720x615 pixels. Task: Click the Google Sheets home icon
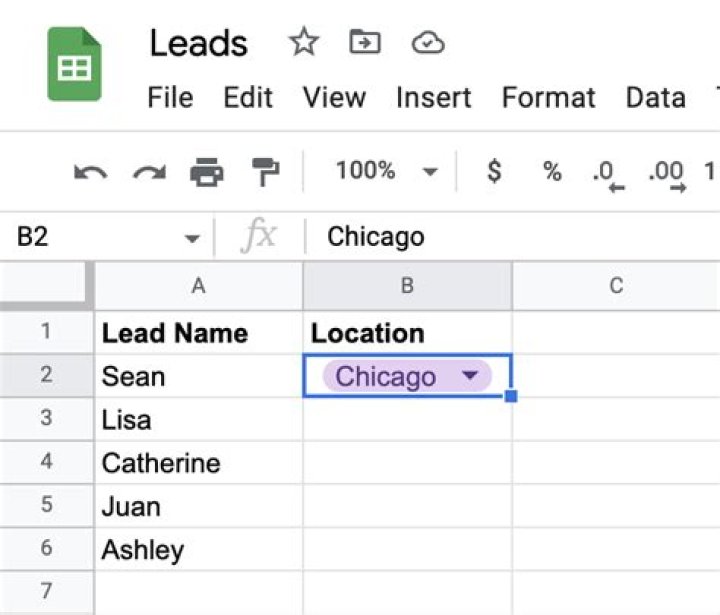point(74,64)
